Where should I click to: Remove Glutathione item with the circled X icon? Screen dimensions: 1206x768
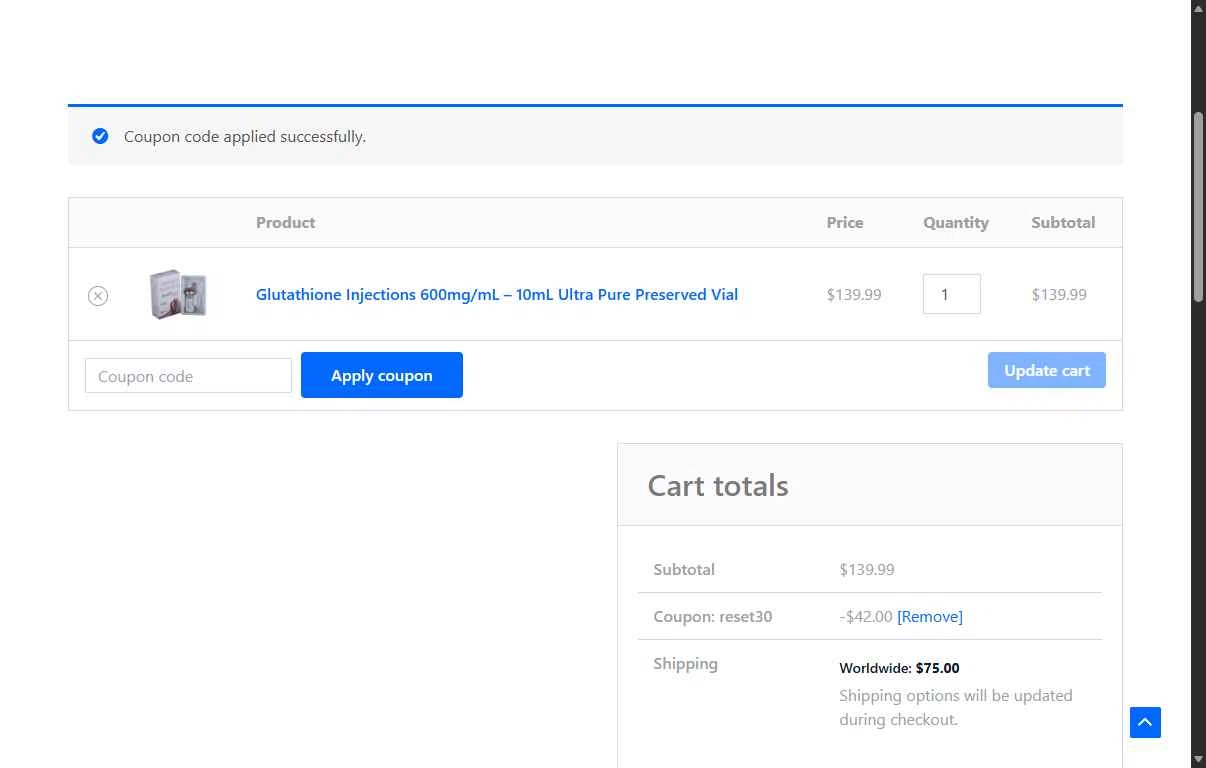[98, 296]
